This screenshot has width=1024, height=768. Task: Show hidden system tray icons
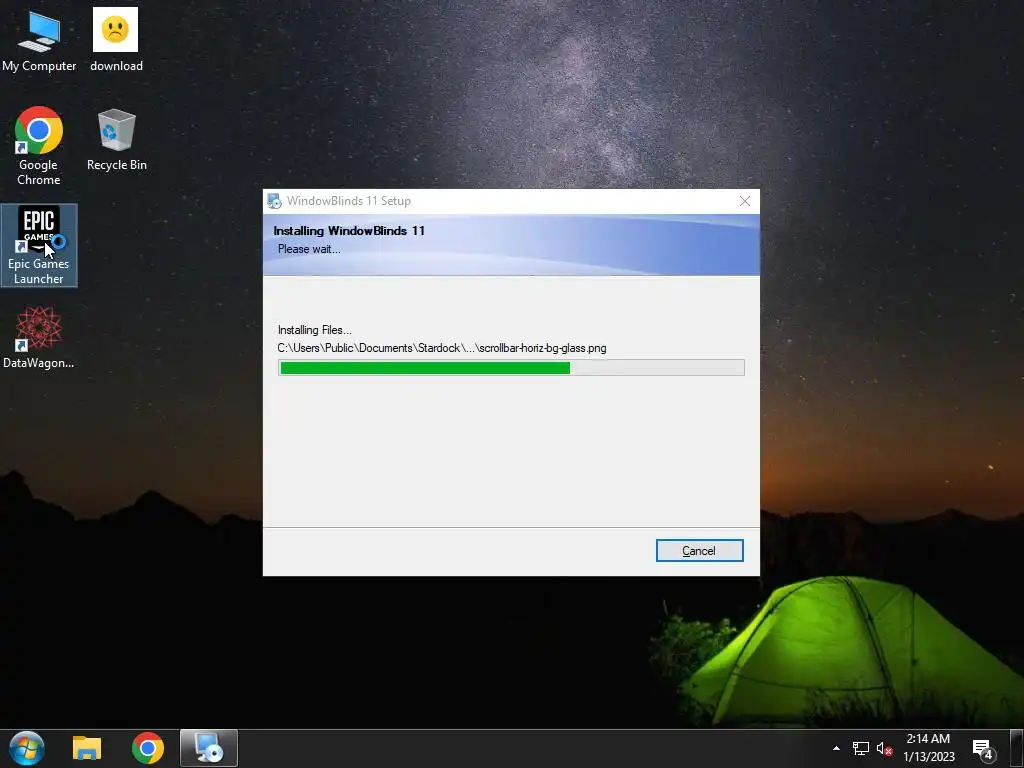(836, 748)
